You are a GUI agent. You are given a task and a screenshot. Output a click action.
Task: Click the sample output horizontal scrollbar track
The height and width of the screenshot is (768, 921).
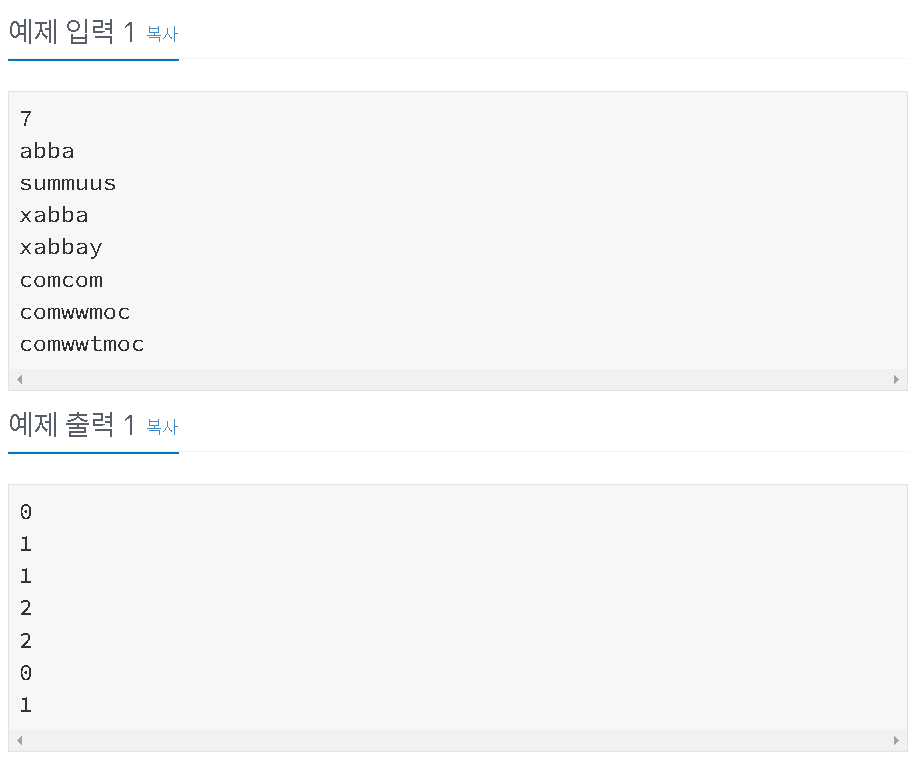point(458,740)
